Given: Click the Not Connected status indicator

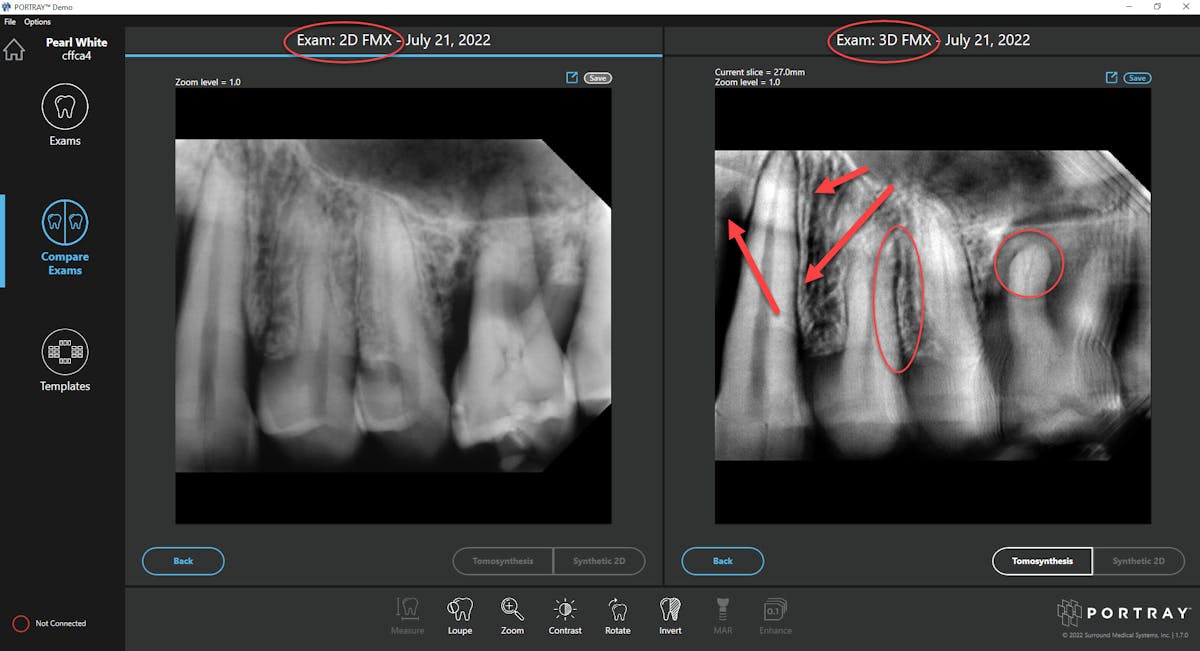Looking at the screenshot, I should pyautogui.click(x=49, y=622).
